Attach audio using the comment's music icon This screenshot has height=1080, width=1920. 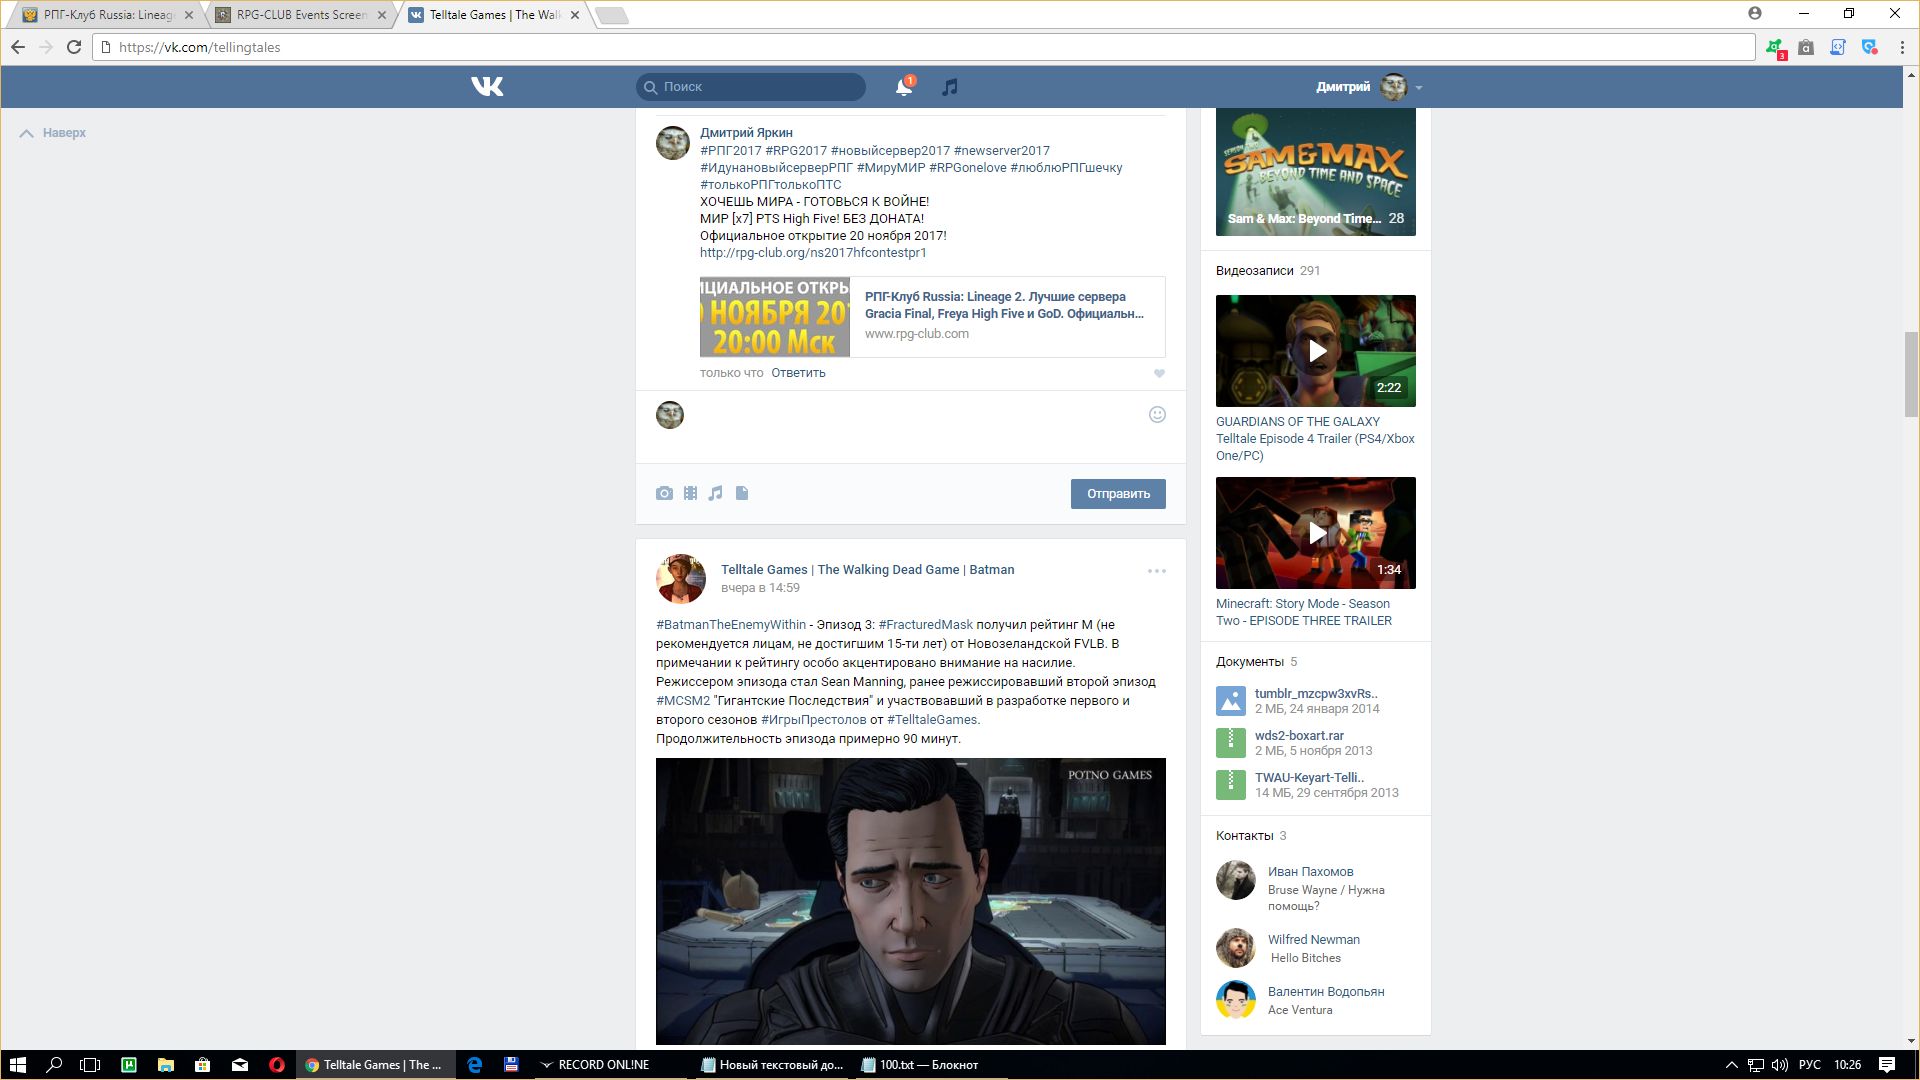tap(715, 493)
